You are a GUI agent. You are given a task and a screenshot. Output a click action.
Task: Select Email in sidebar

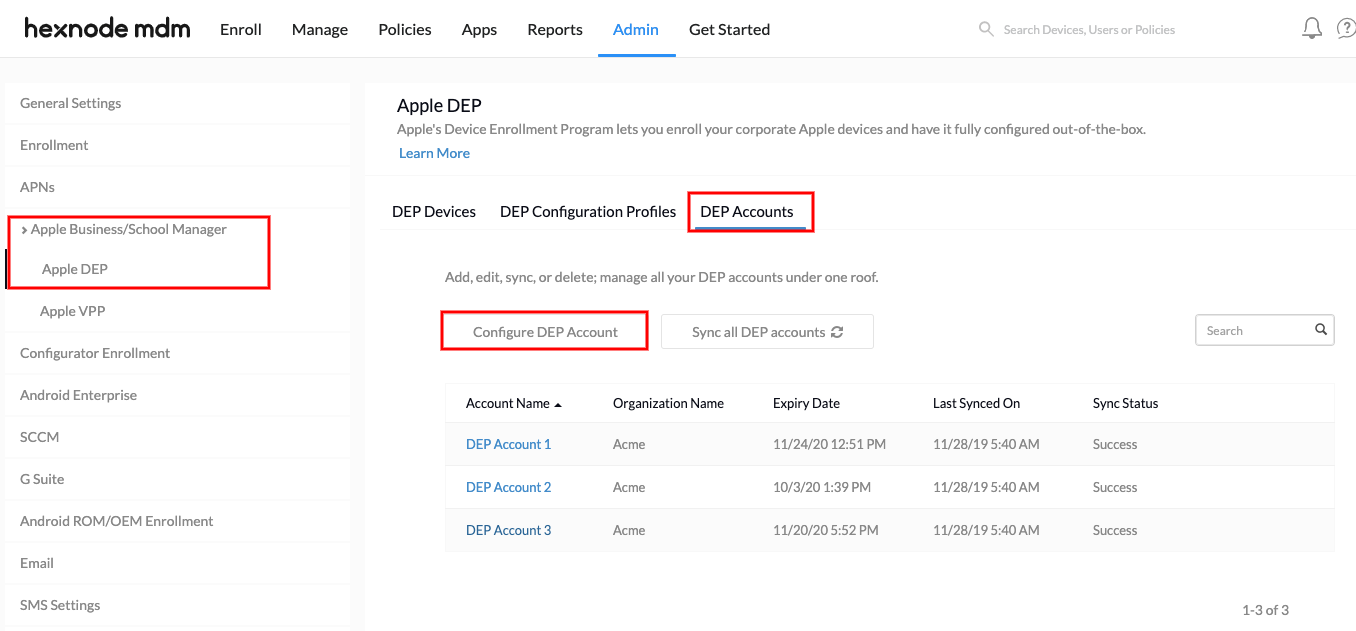coord(178,563)
